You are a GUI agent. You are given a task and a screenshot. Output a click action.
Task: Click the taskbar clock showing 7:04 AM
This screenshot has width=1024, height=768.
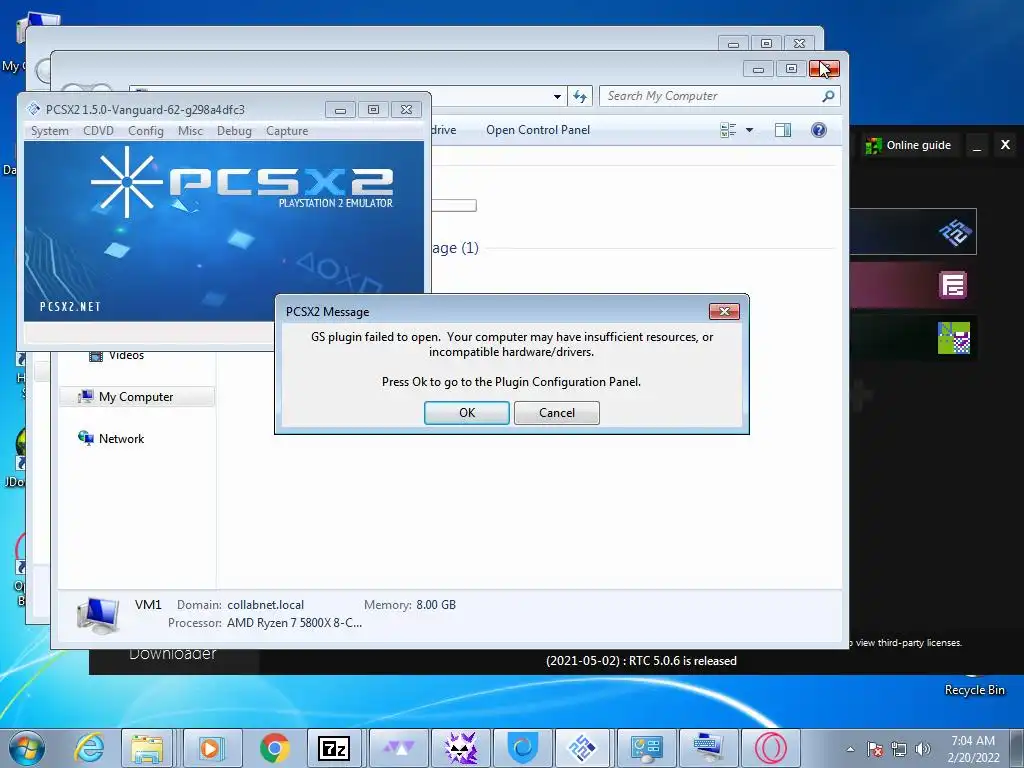coord(973,749)
